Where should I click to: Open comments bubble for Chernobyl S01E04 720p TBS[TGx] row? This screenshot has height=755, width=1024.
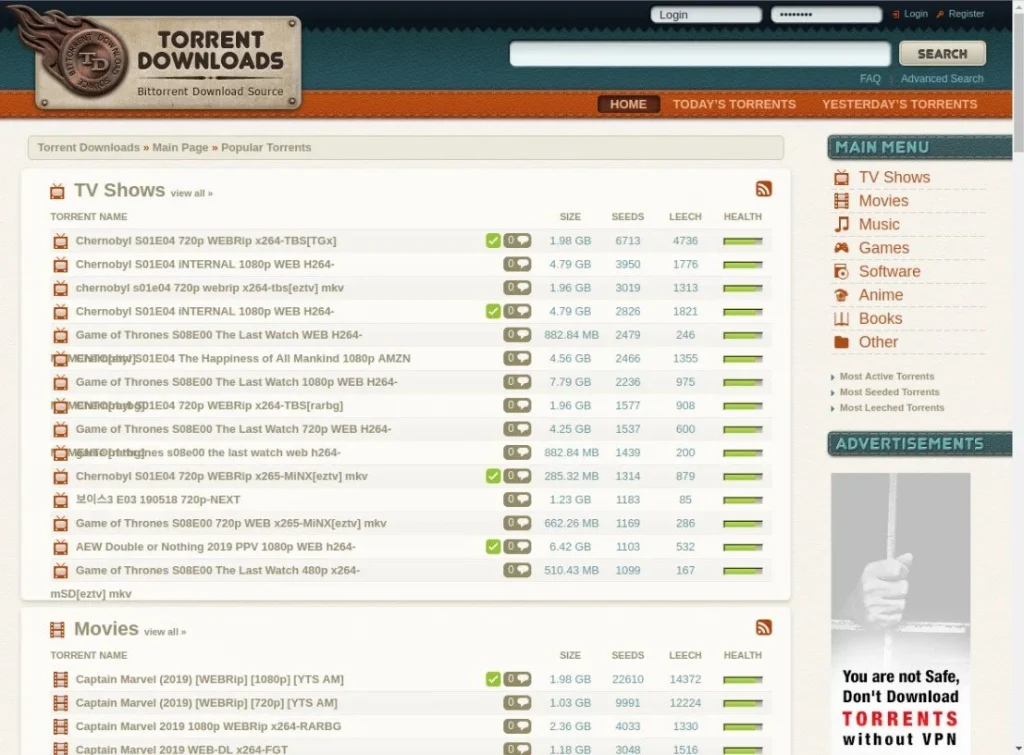(517, 240)
